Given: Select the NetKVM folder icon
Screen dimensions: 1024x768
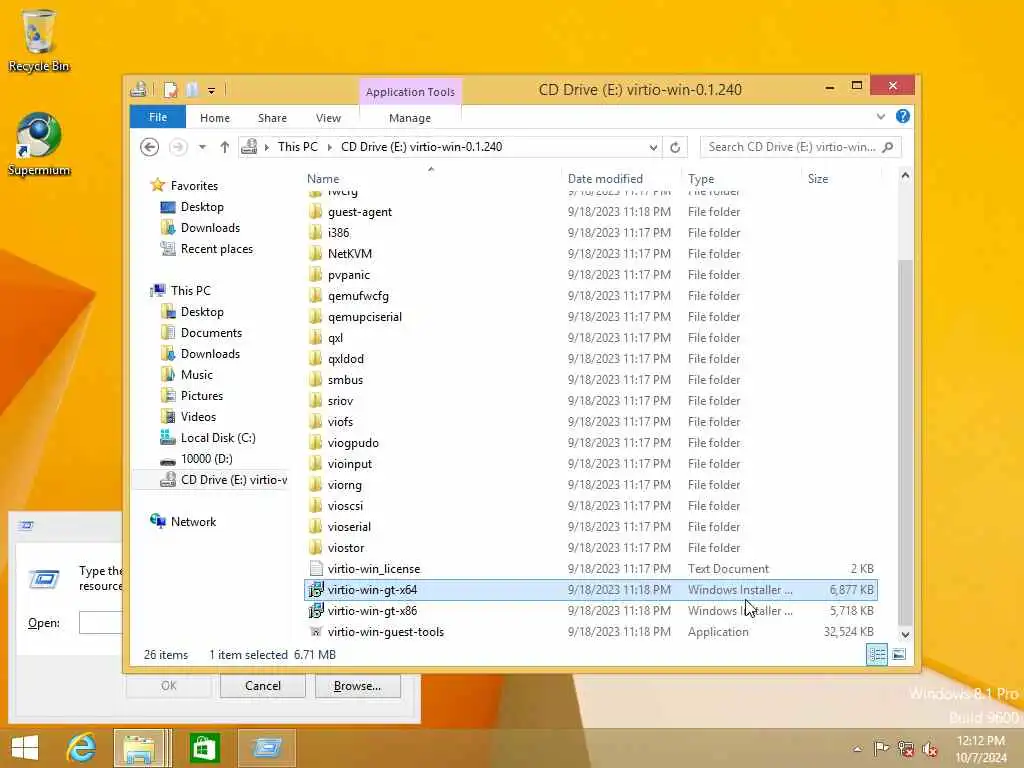Looking at the screenshot, I should 315,253.
